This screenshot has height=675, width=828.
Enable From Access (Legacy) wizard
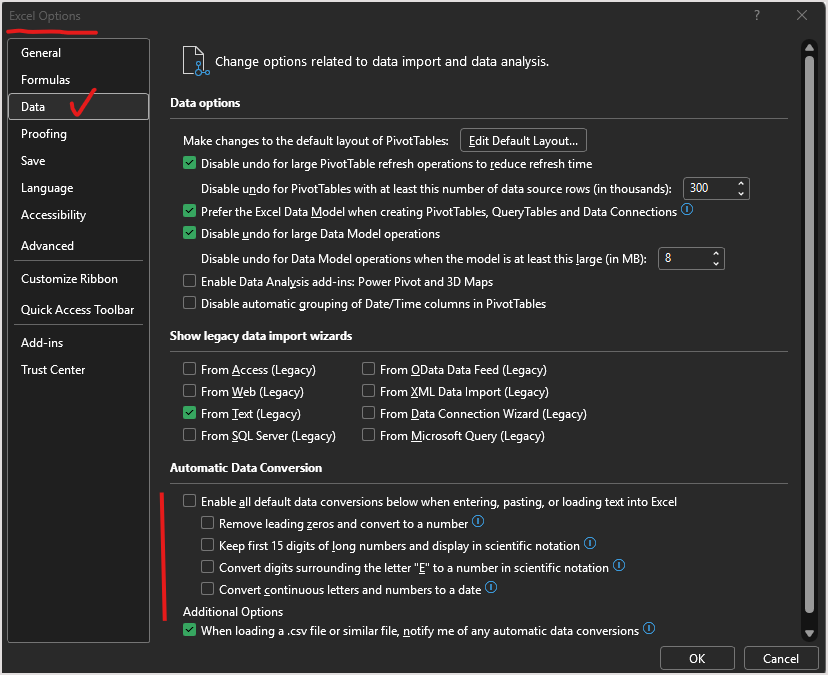coord(190,369)
